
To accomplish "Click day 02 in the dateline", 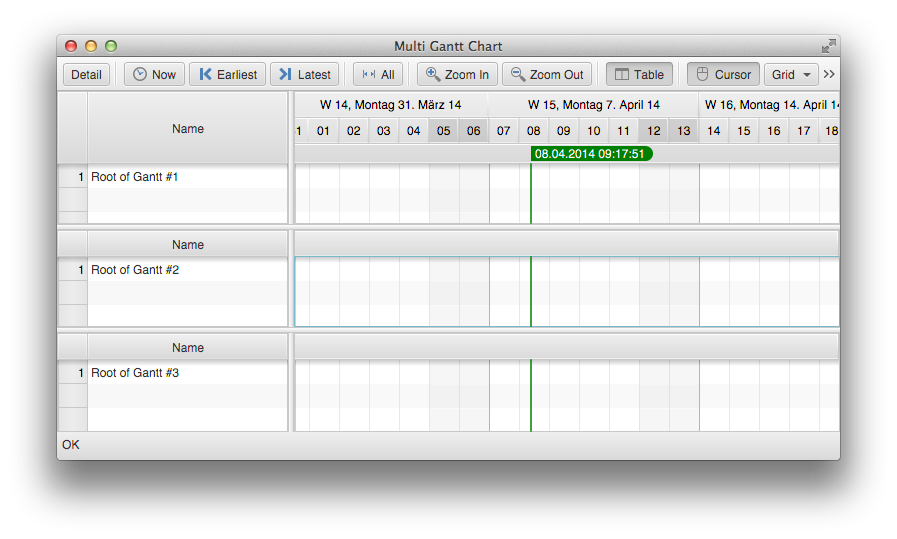I will point(354,130).
